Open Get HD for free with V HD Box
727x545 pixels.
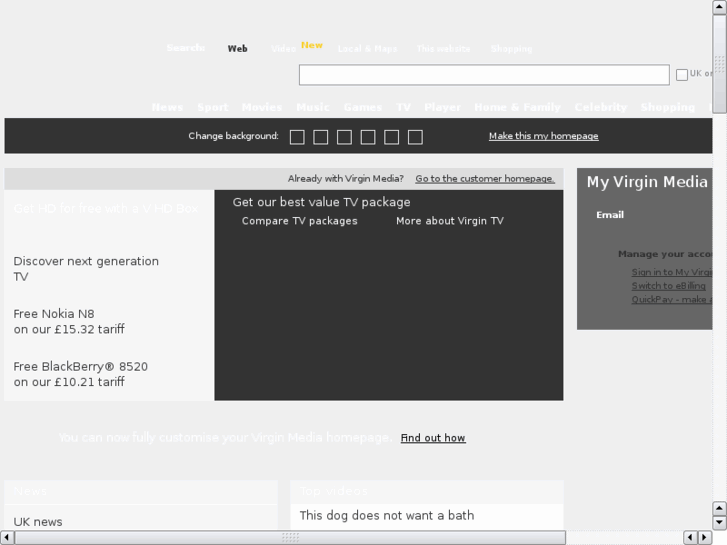106,209
